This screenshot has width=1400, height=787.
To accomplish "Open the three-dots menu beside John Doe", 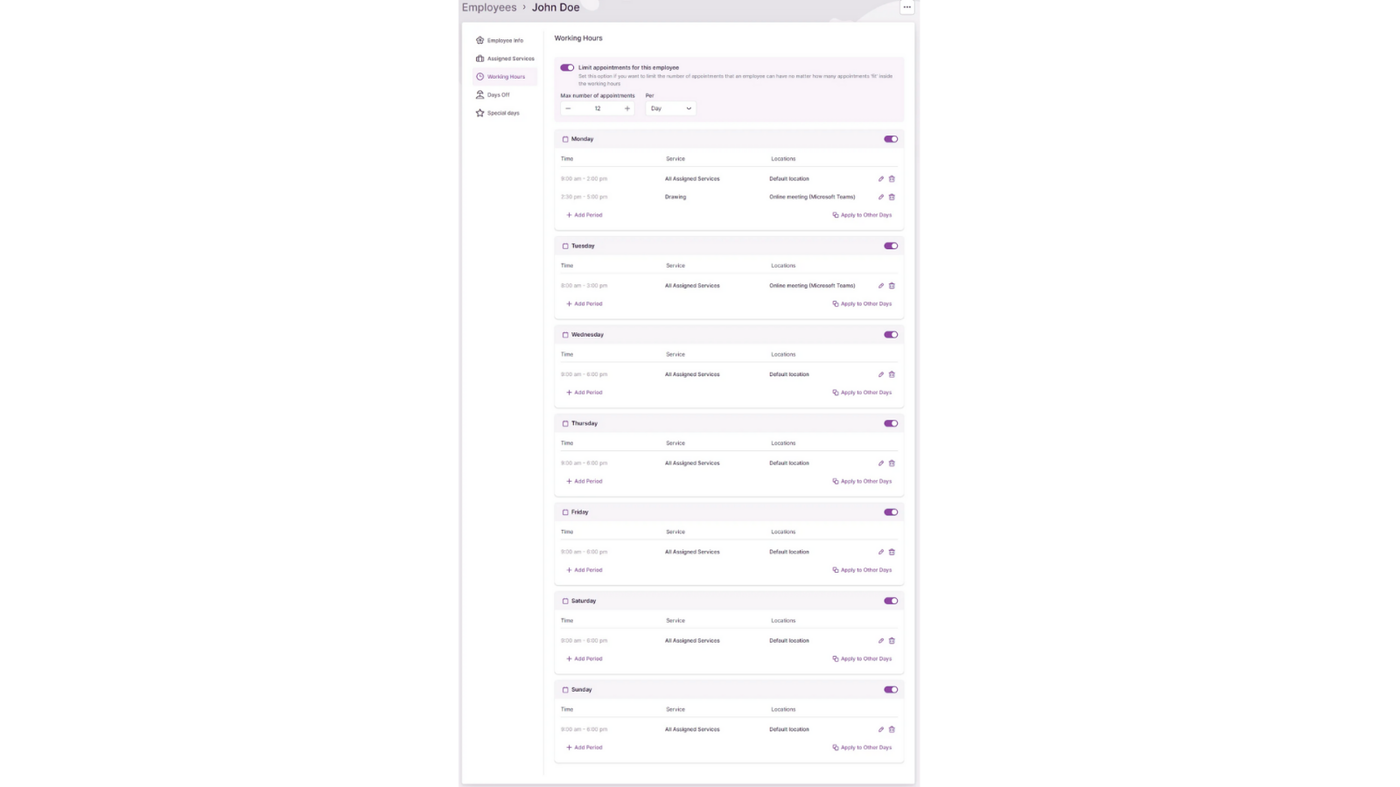I will (x=907, y=7).
